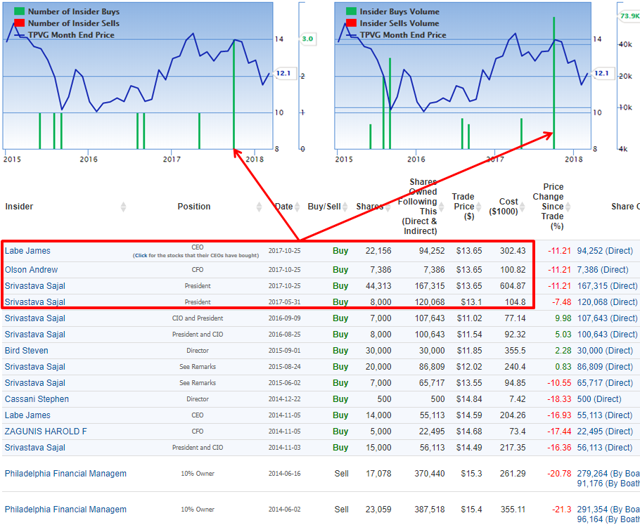Open ZAGUNIS HAROLD F insider link
This screenshot has height=525, width=640.
point(46,432)
